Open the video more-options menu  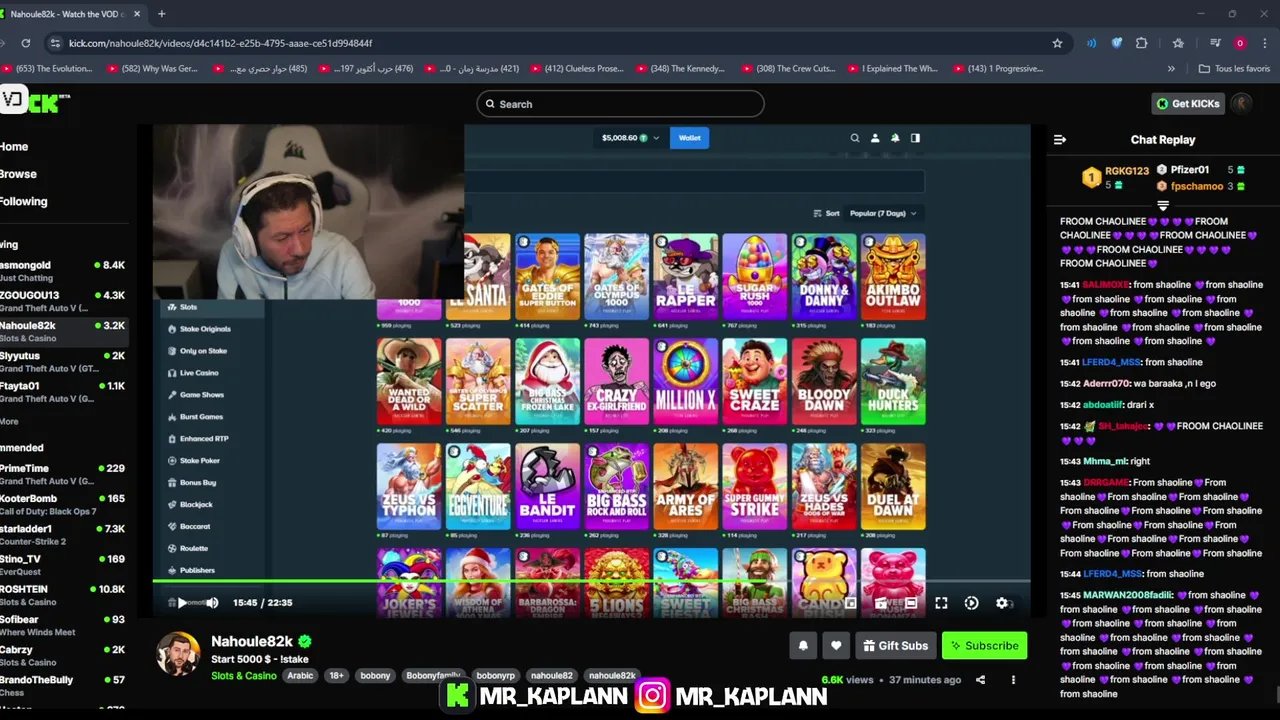(x=1013, y=680)
